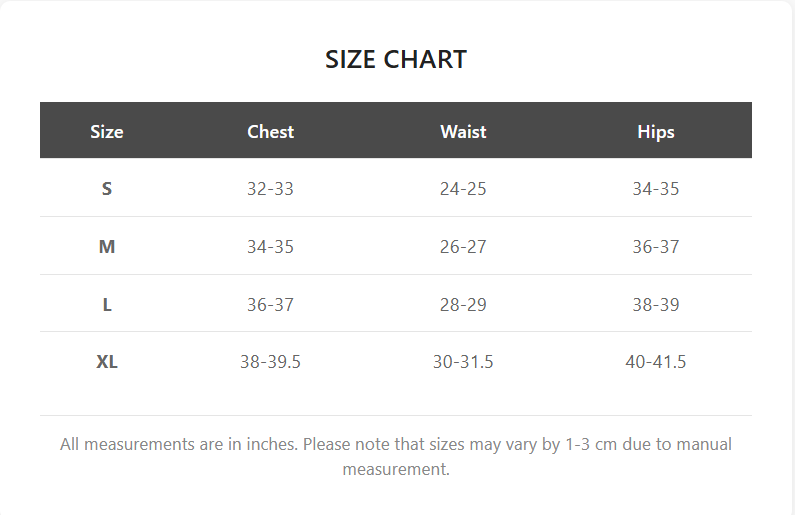The width and height of the screenshot is (795, 515).
Task: Click the Waist column header
Action: coord(463,131)
